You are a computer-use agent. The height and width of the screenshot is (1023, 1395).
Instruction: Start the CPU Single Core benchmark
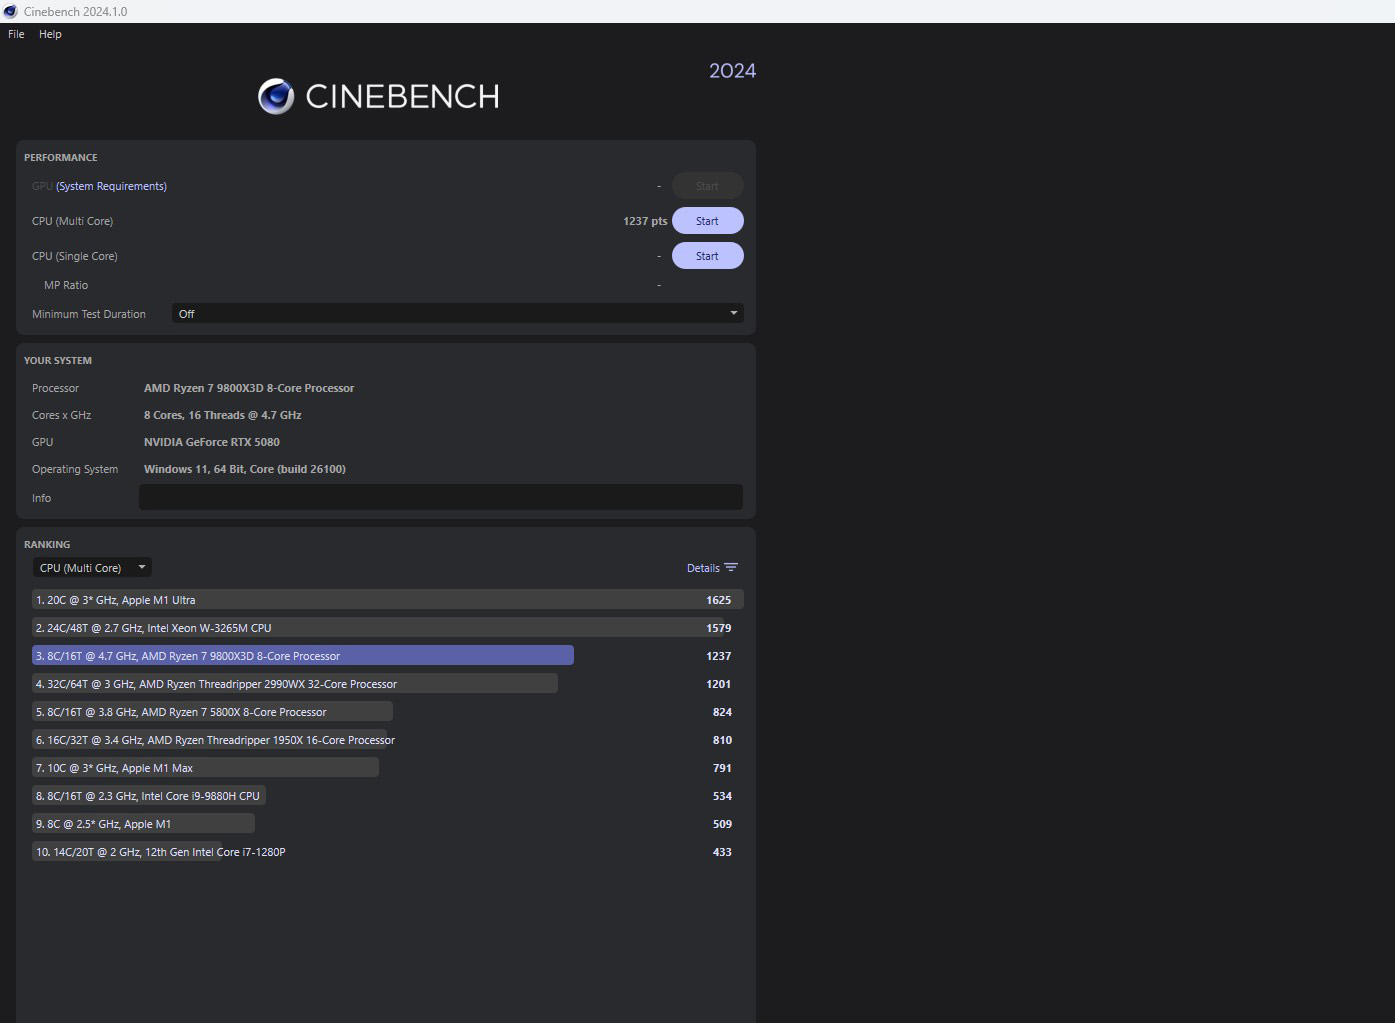tap(707, 256)
